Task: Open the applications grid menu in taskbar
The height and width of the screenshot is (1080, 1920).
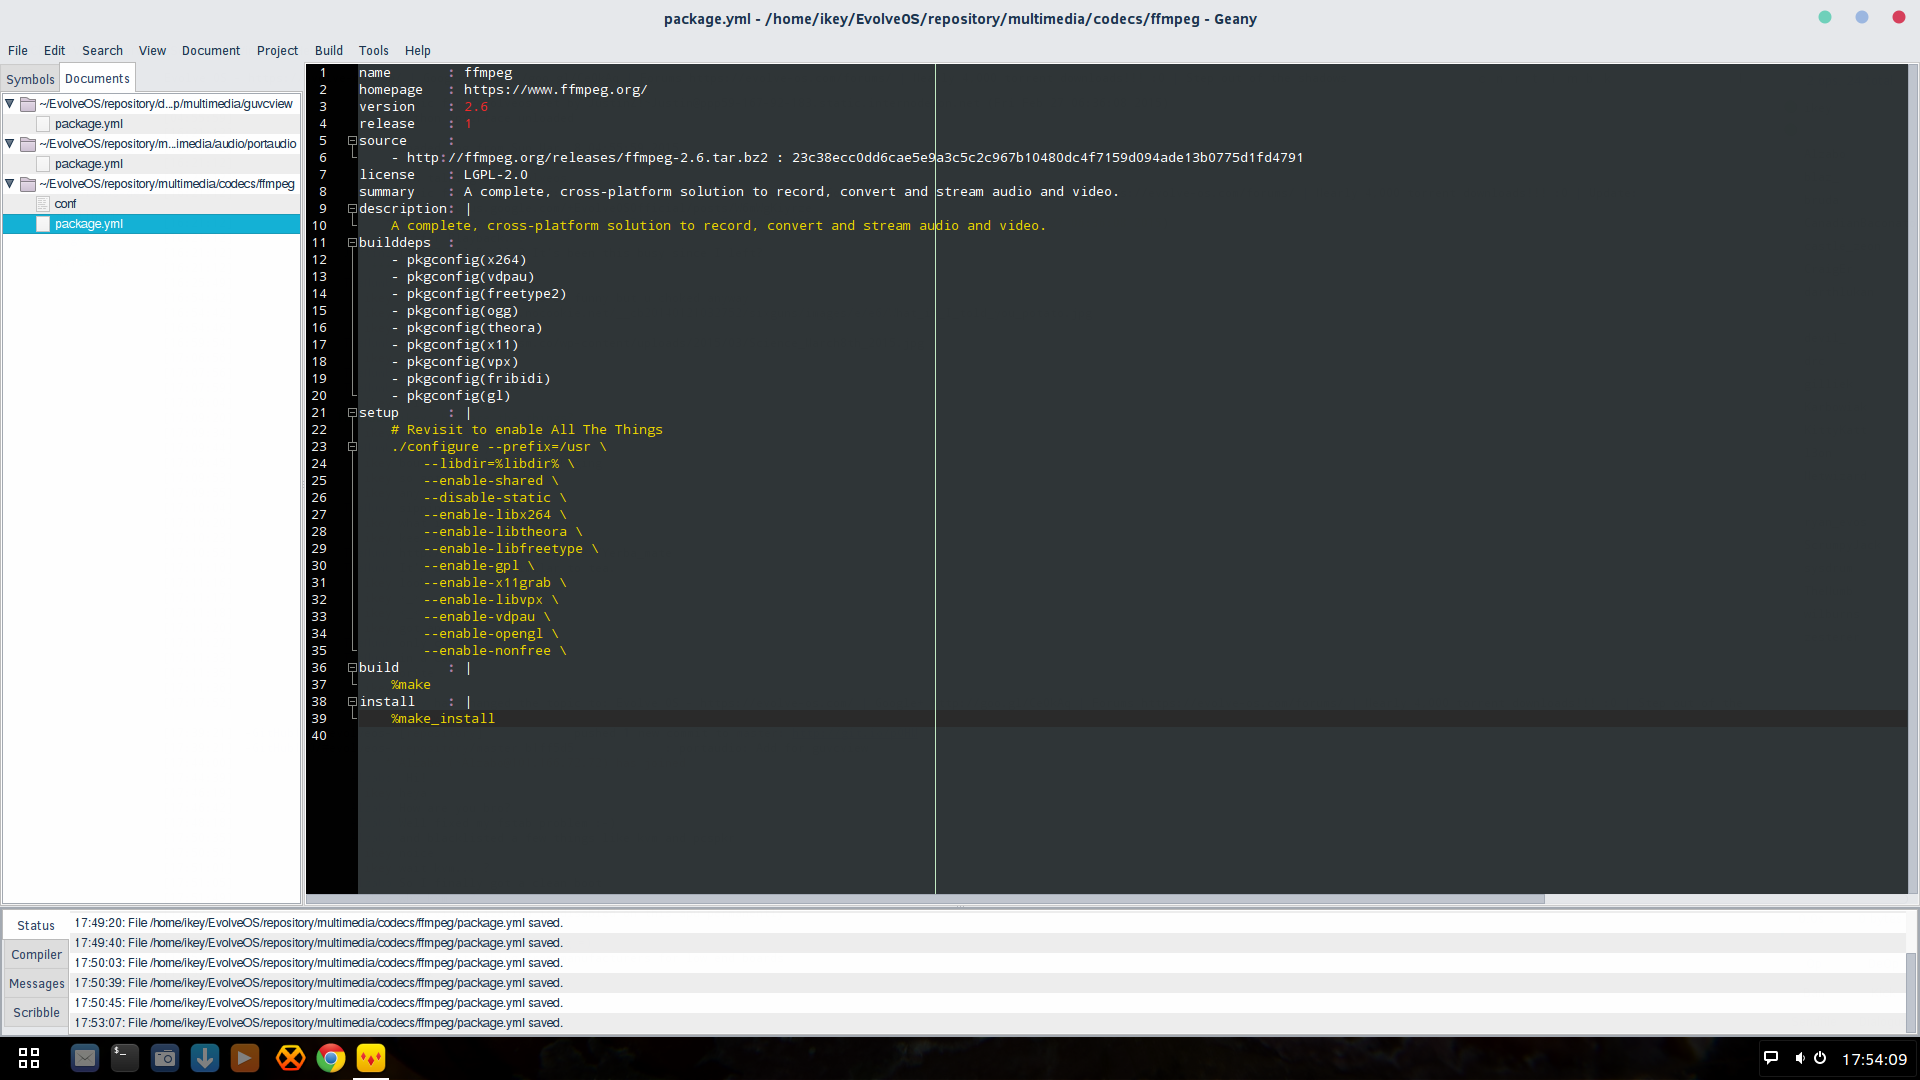Action: click(x=29, y=1058)
